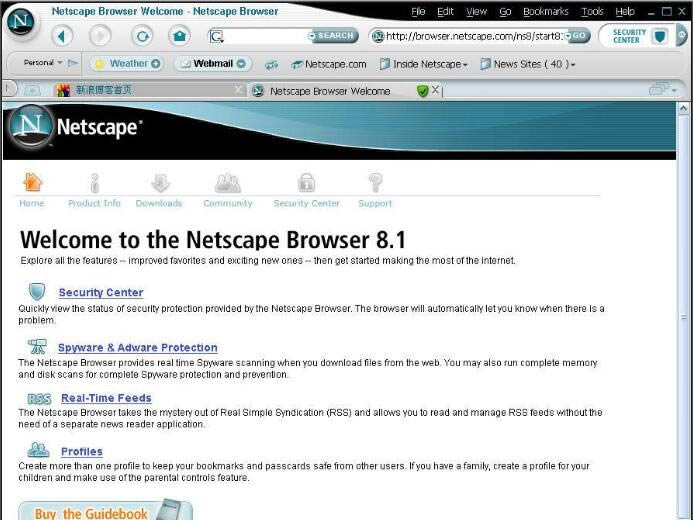693x520 pixels.
Task: Click the RSS icon
Action: [39, 399]
